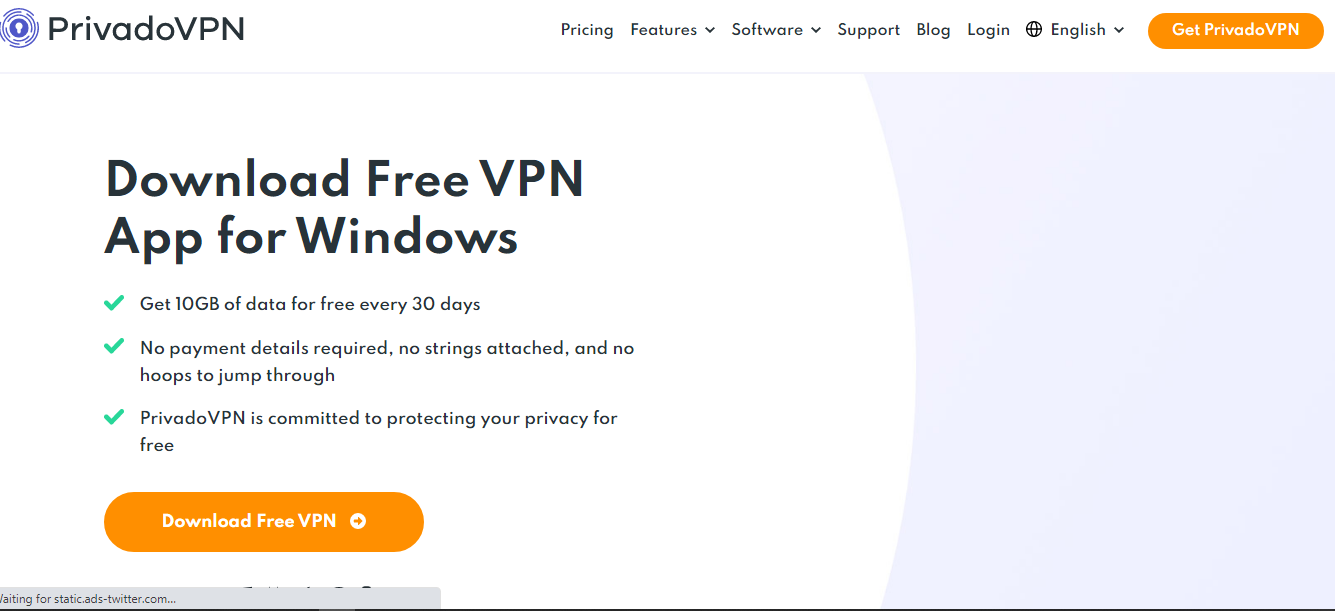Click the Download Free VPN button

(x=264, y=521)
